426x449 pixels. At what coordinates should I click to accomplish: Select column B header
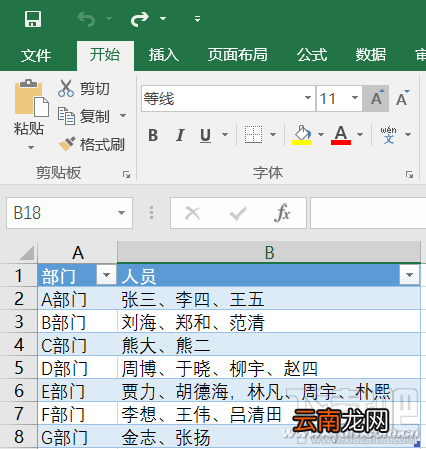tap(269, 252)
